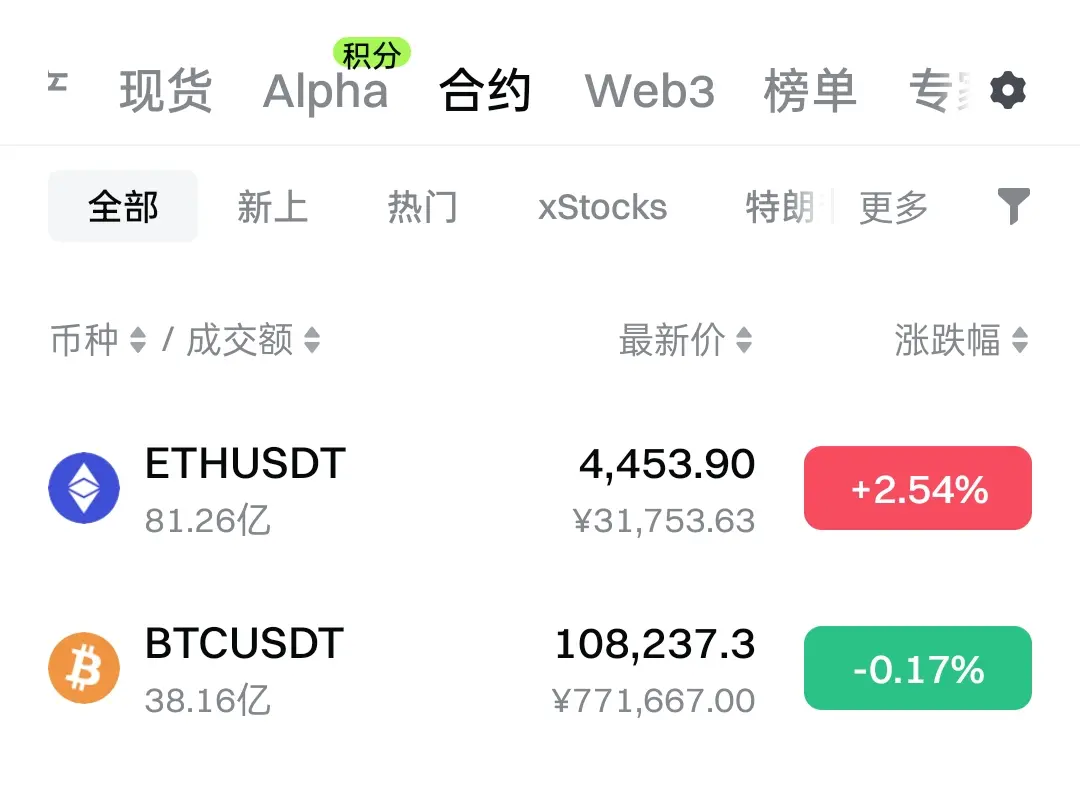This screenshot has height=788, width=1080.
Task: Choose the xStocks category
Action: 603,207
